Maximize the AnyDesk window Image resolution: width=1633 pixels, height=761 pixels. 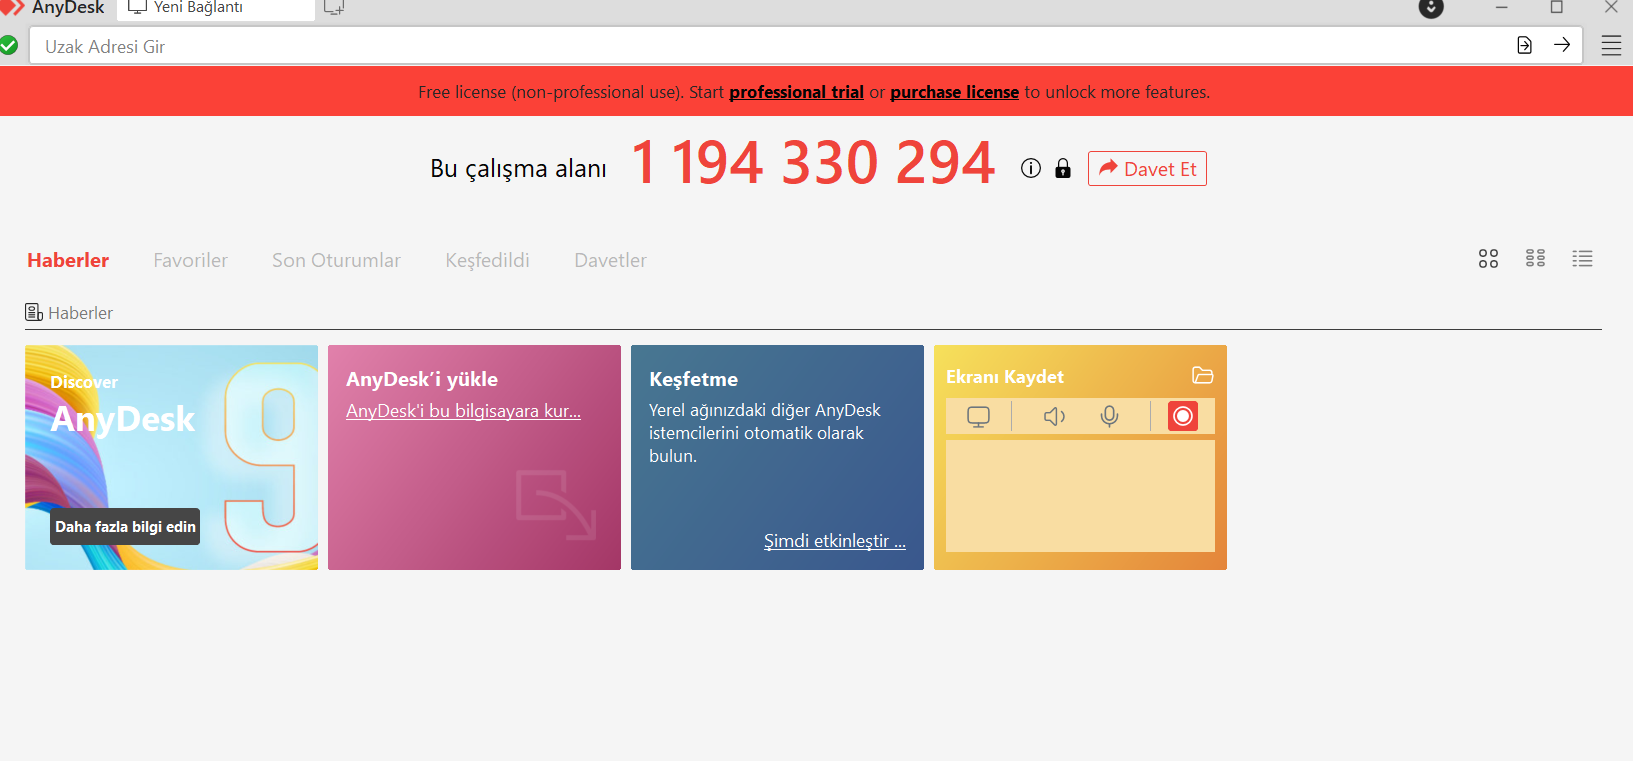pos(1556,8)
